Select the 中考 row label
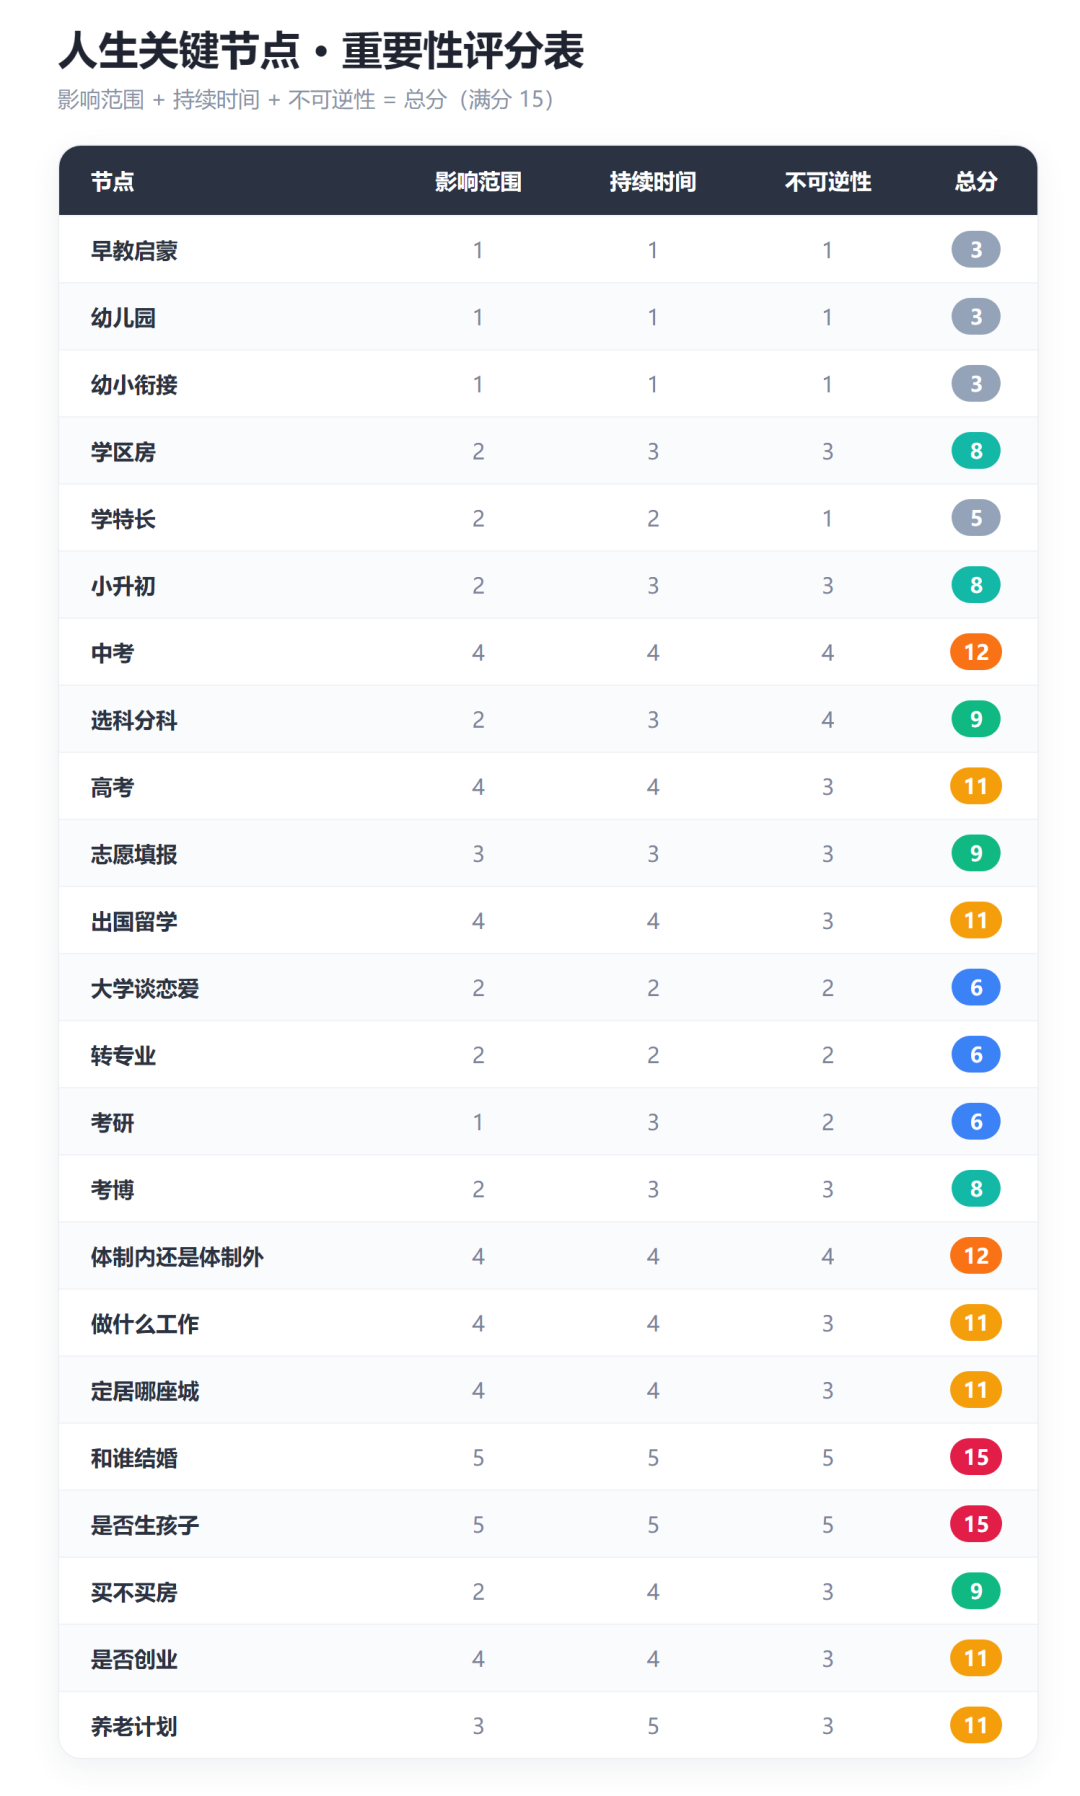 (112, 652)
